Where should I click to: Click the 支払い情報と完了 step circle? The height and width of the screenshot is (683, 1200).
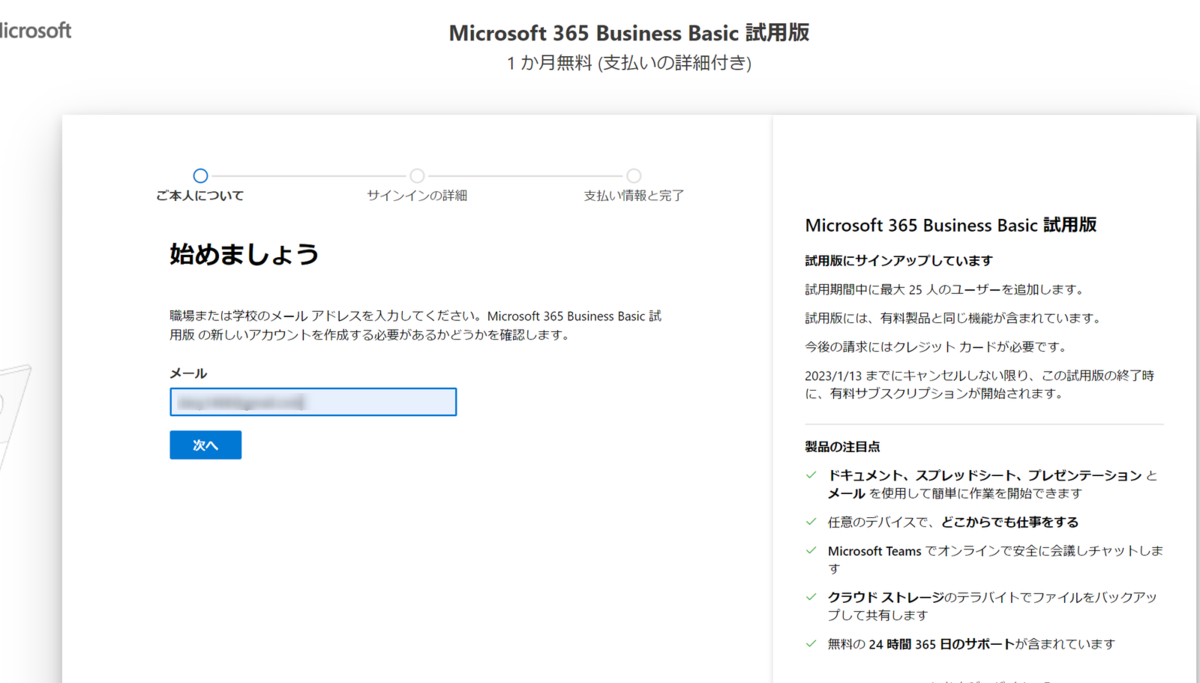[x=634, y=176]
